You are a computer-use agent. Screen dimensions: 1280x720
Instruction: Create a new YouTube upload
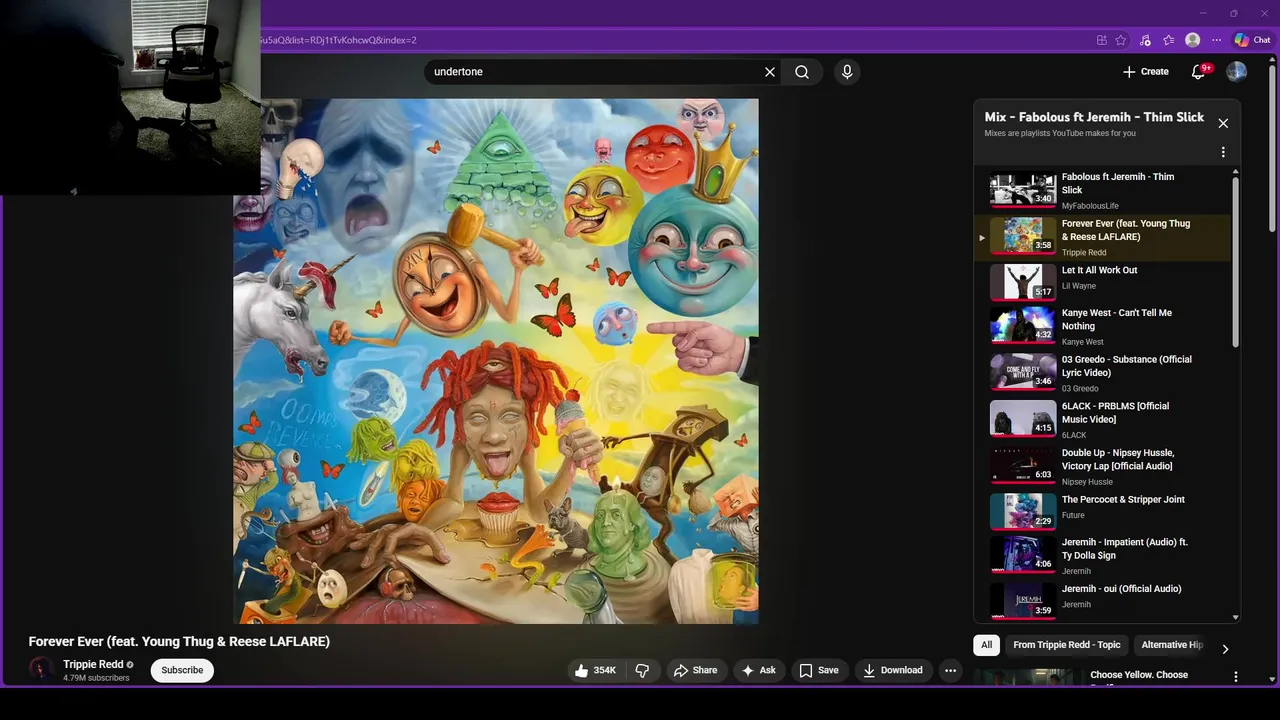[1146, 72]
